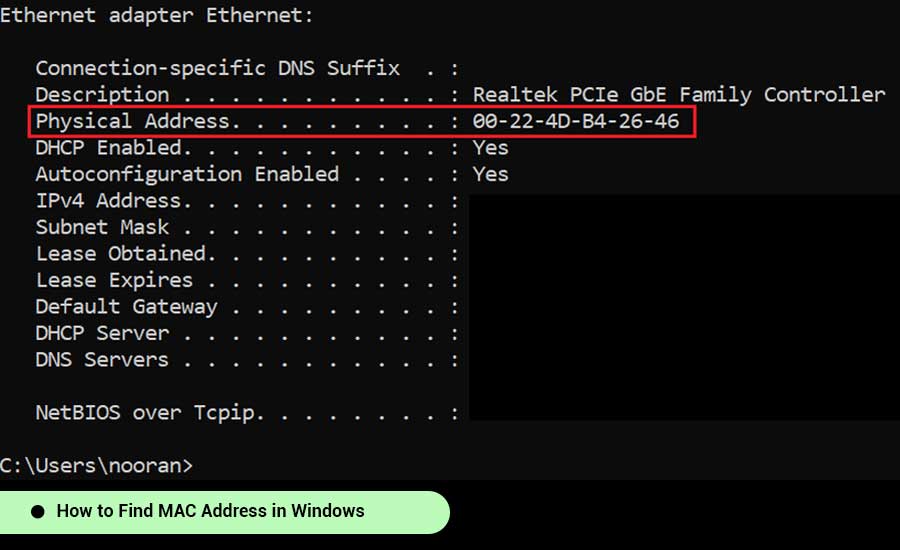Screen dimensions: 900x550
Task: Click the black bullet dot in caption
Action: (38, 512)
